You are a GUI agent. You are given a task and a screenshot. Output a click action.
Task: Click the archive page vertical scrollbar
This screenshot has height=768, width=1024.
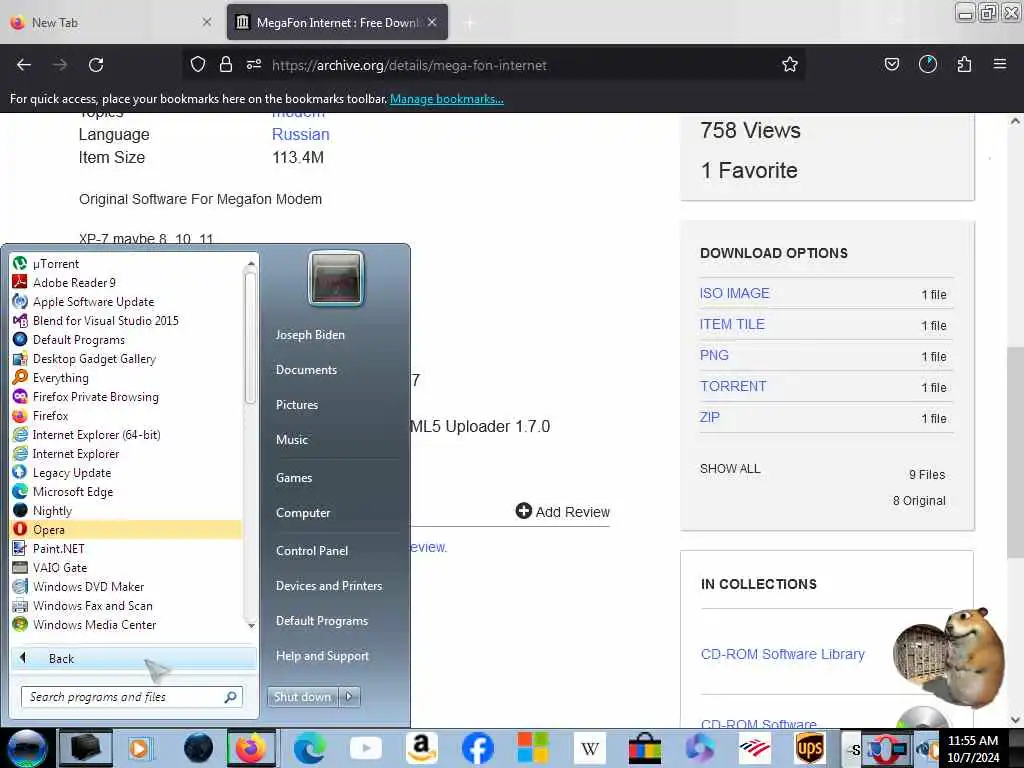[1015, 453]
